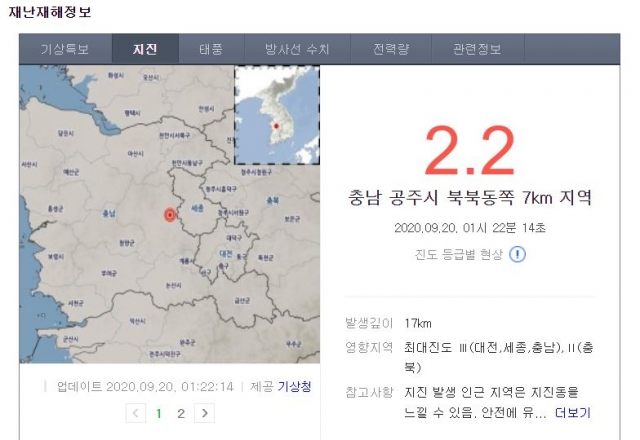640x440 pixels.
Task: Click the 발생깊이 label
Action: pos(369,323)
